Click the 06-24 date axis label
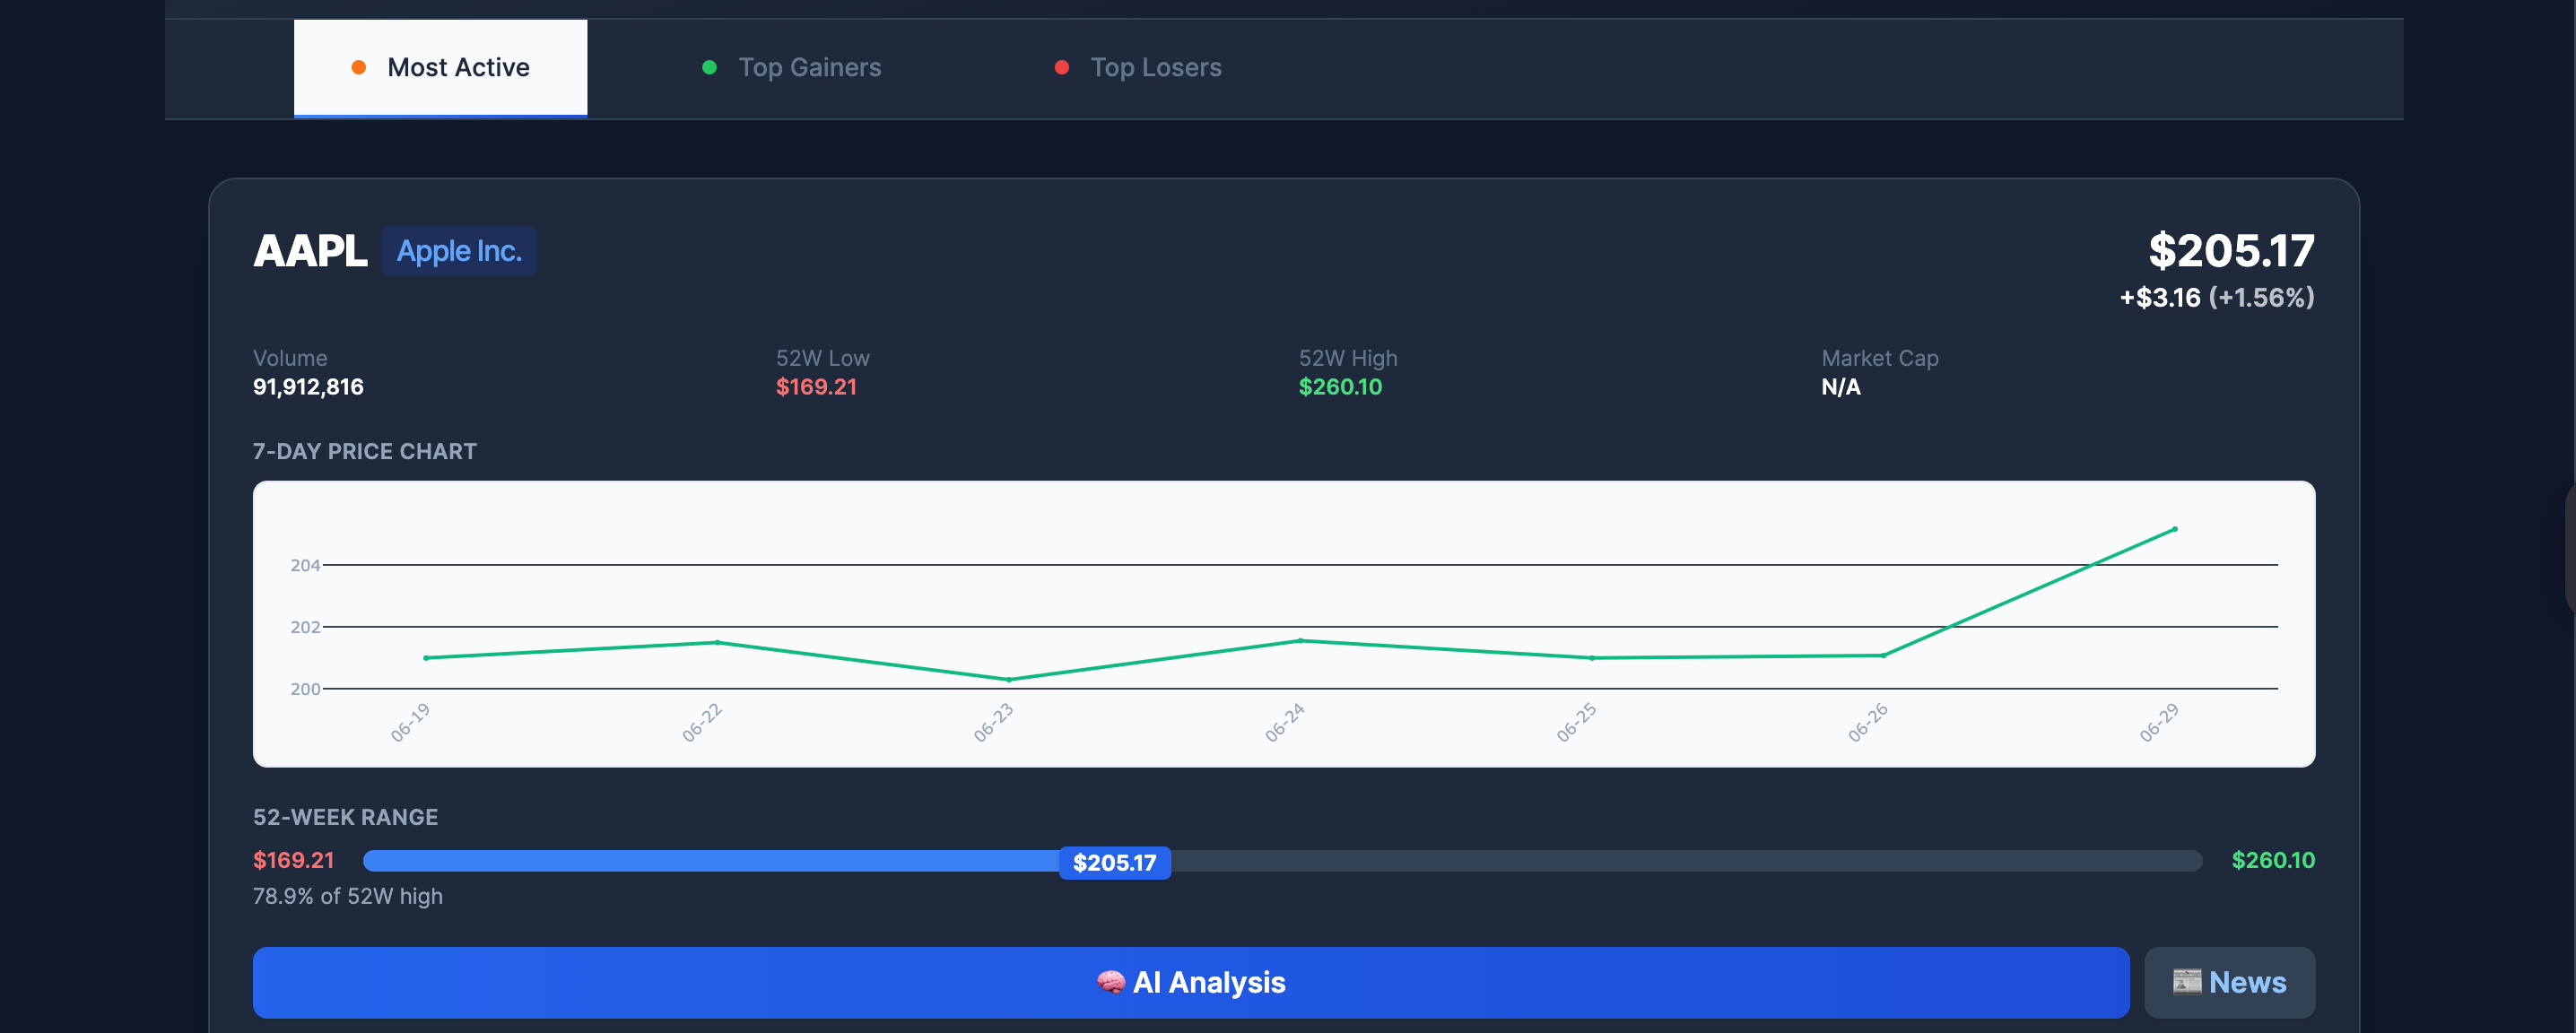 pos(1284,722)
